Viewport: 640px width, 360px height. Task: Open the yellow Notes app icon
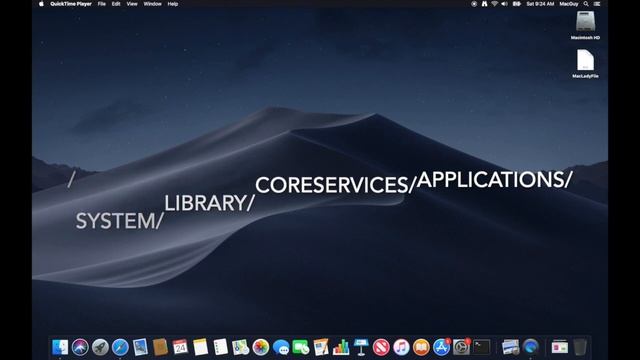tap(200, 347)
